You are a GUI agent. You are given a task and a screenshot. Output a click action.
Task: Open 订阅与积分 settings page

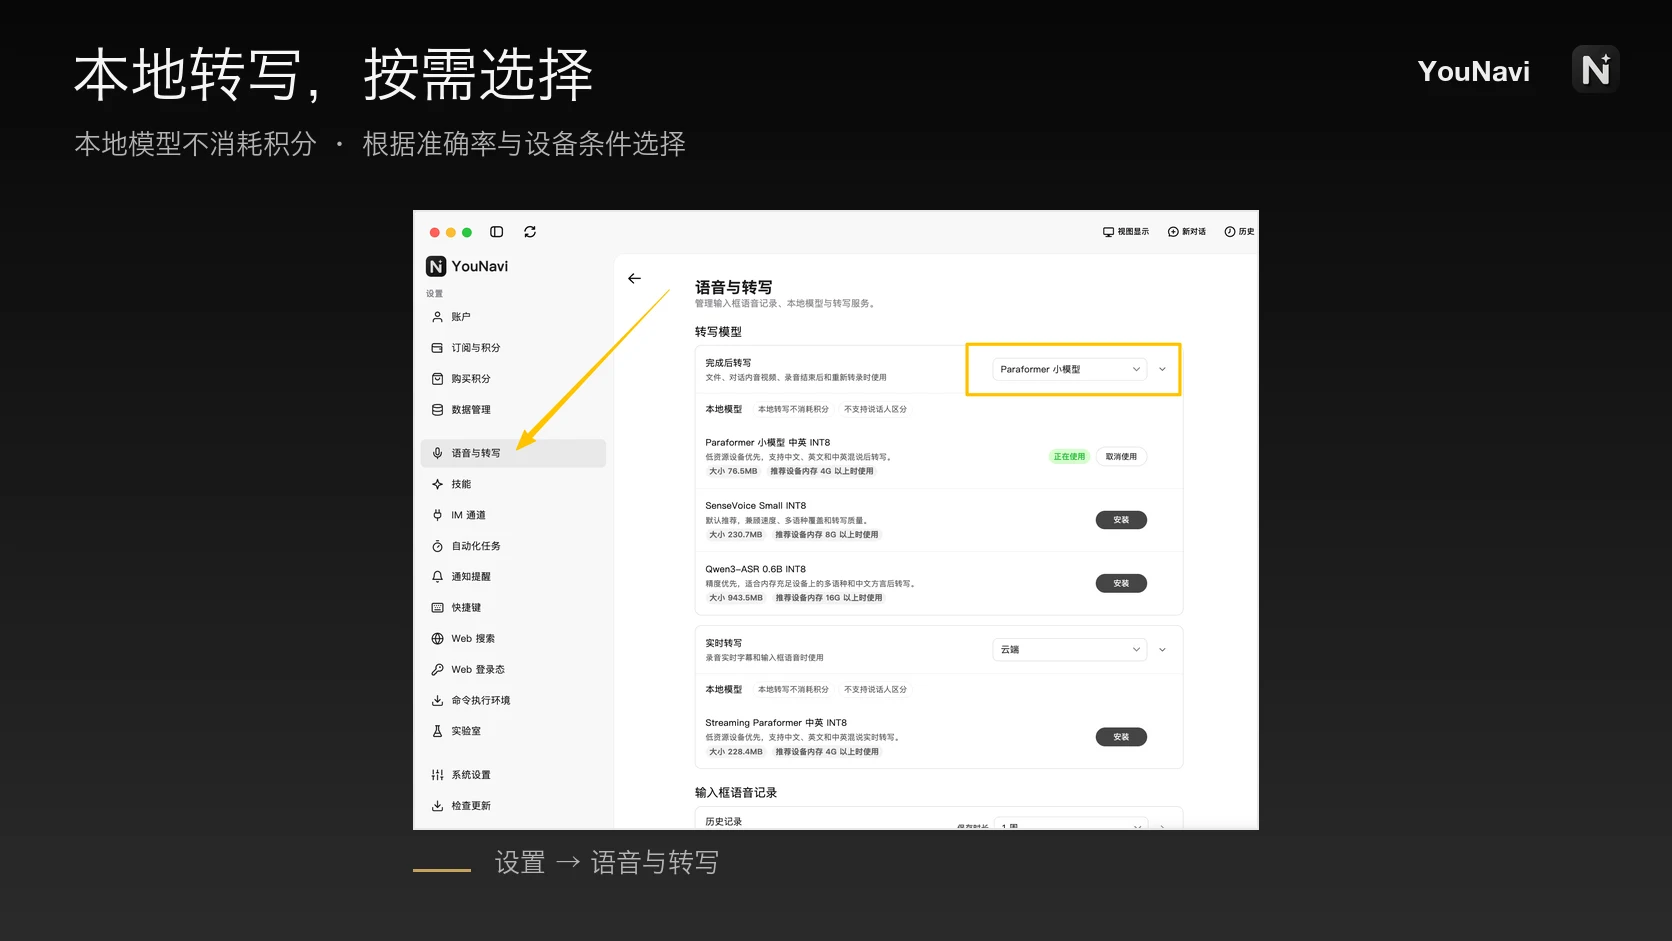click(x=513, y=348)
